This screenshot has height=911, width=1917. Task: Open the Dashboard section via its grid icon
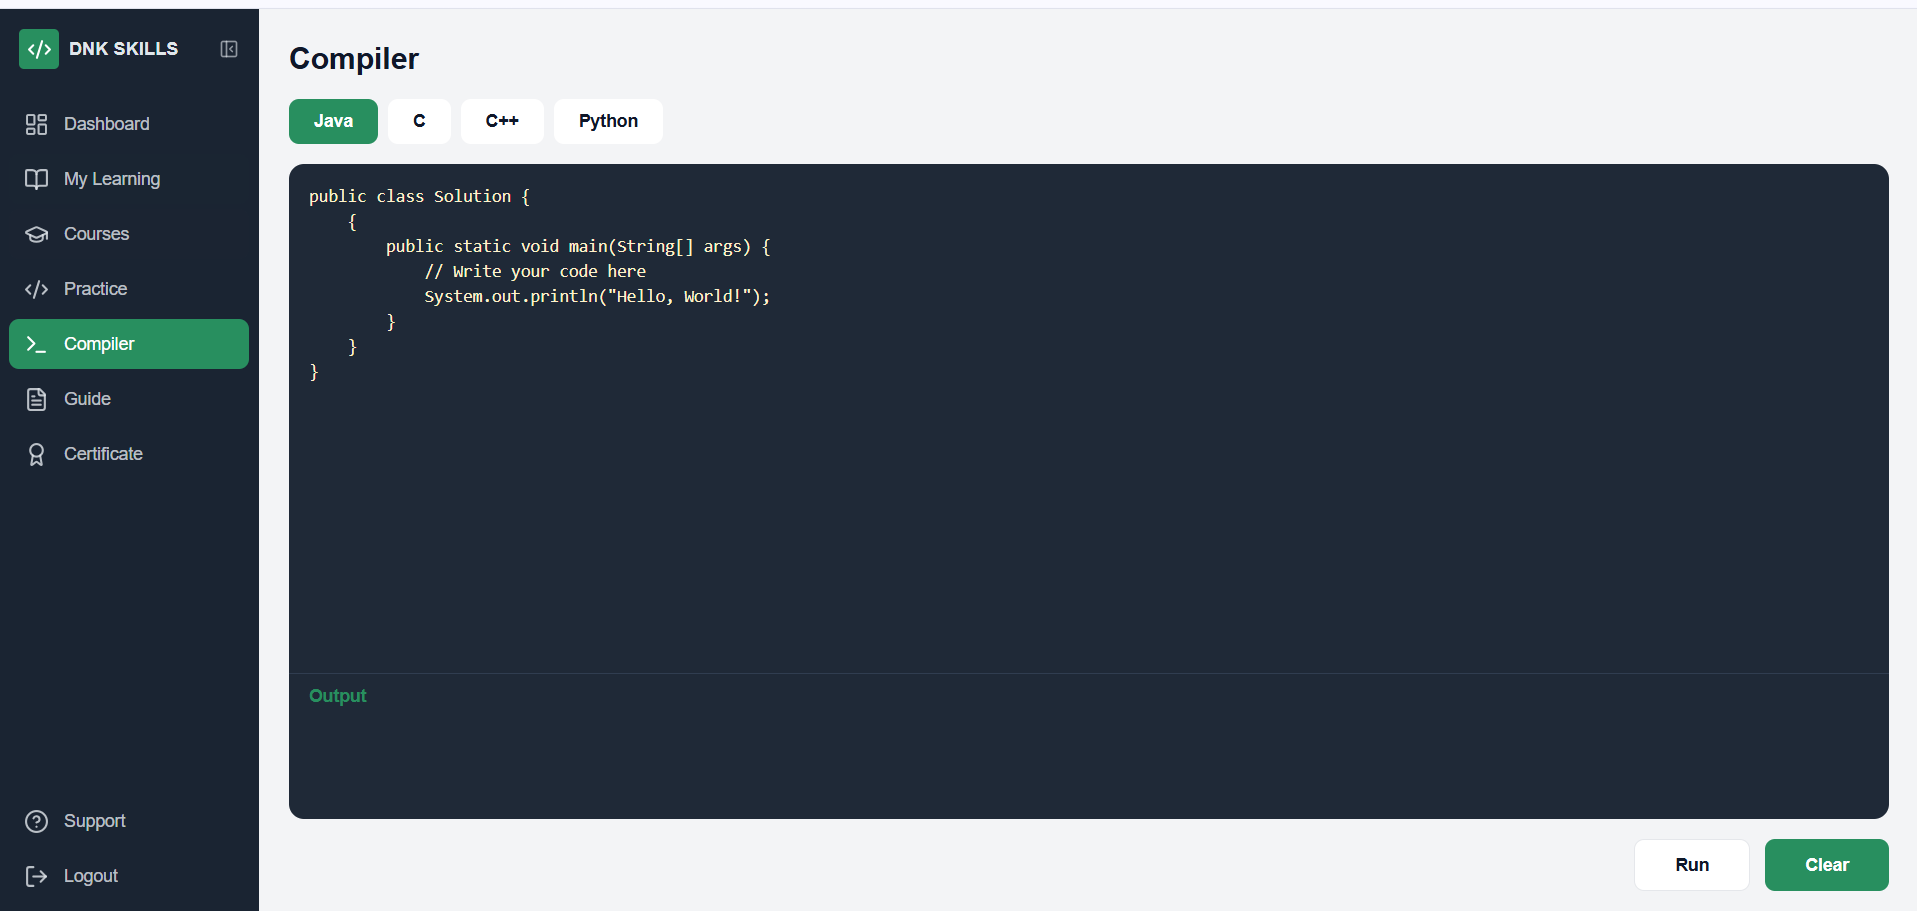coord(37,124)
